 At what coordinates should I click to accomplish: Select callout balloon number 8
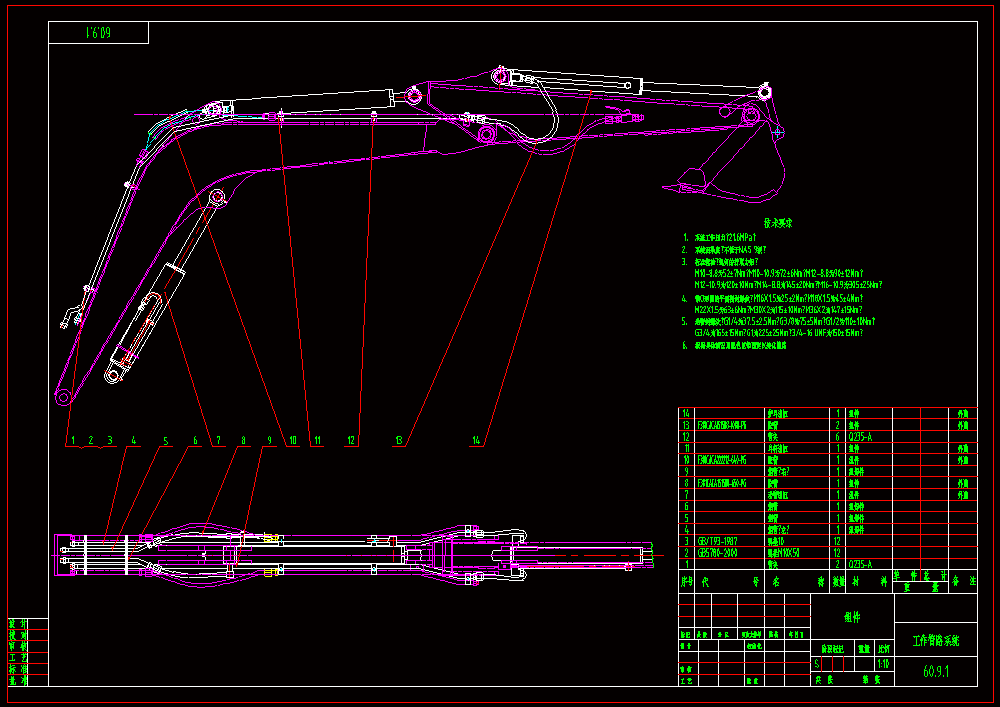243,440
